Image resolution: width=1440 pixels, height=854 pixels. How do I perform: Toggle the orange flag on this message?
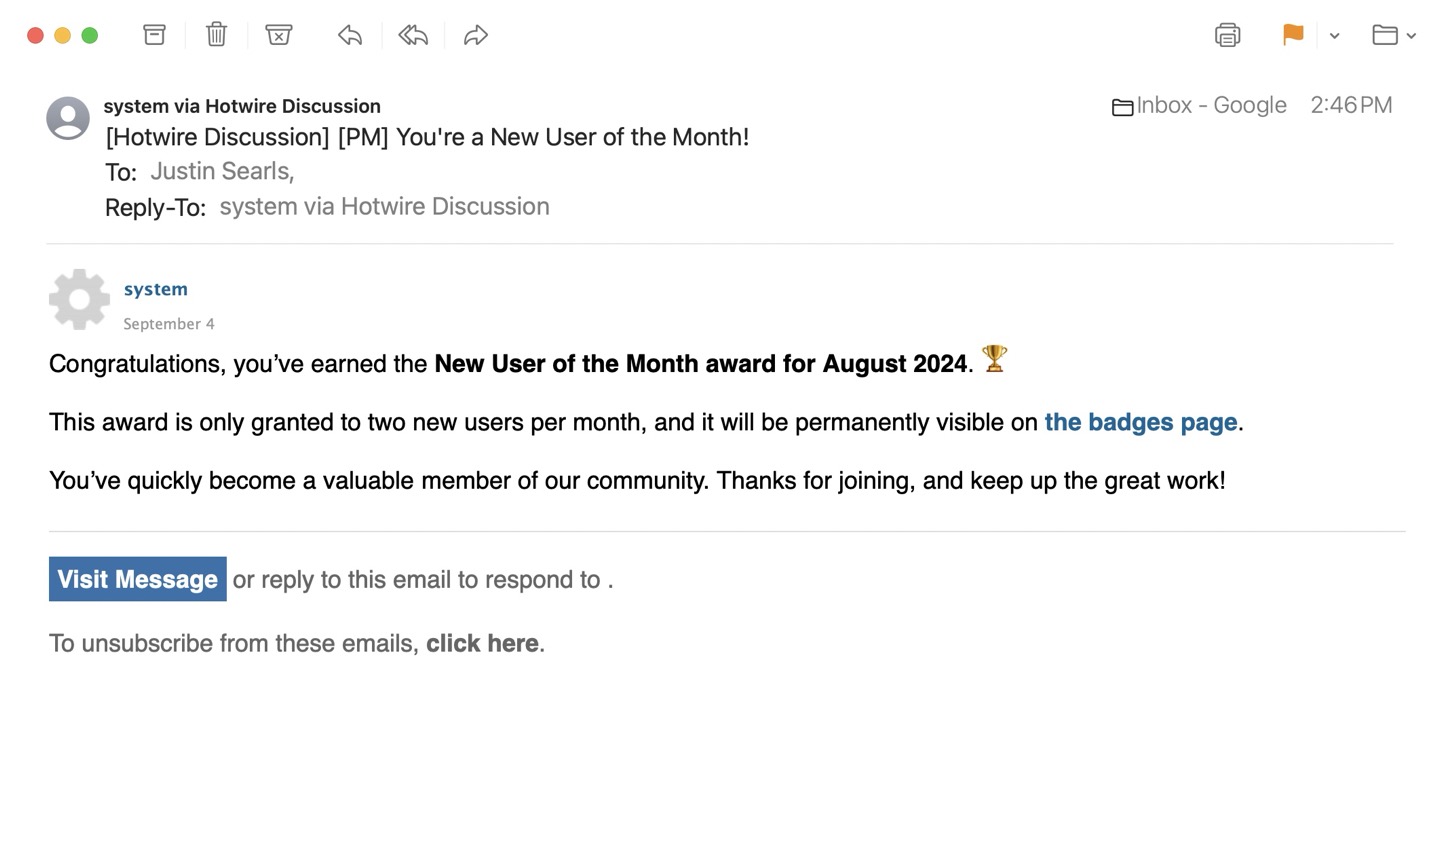click(1293, 35)
